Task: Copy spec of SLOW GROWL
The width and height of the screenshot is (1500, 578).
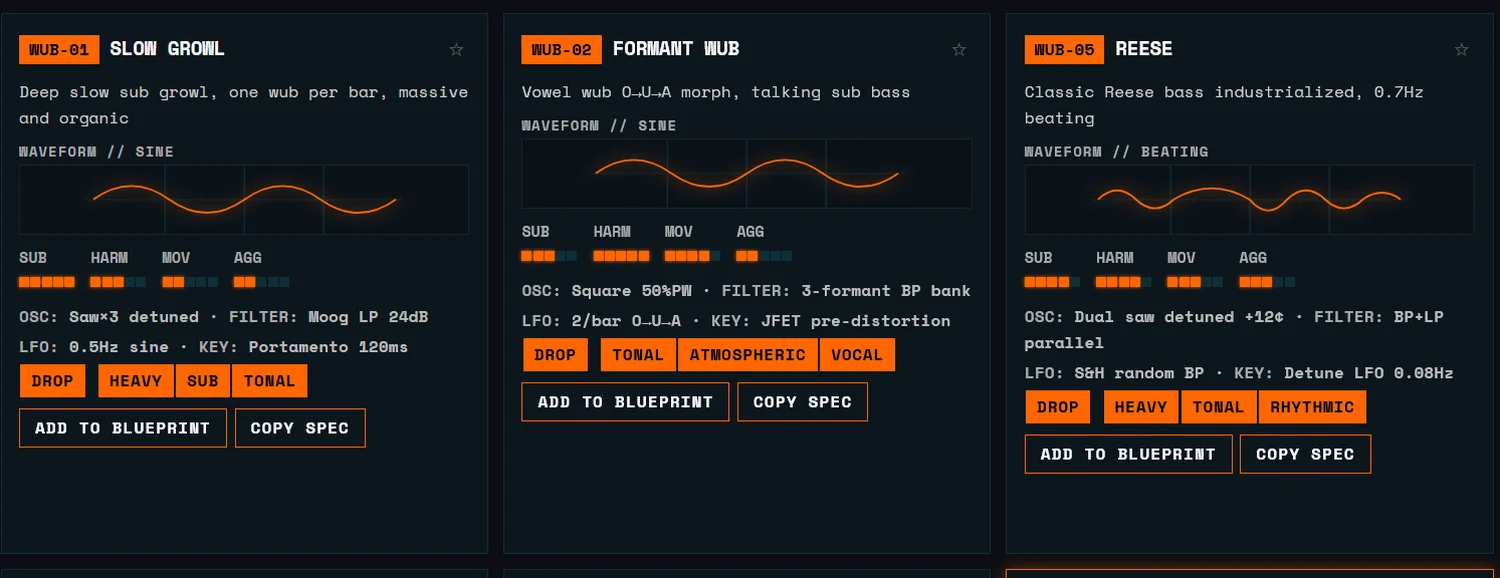Action: point(300,428)
